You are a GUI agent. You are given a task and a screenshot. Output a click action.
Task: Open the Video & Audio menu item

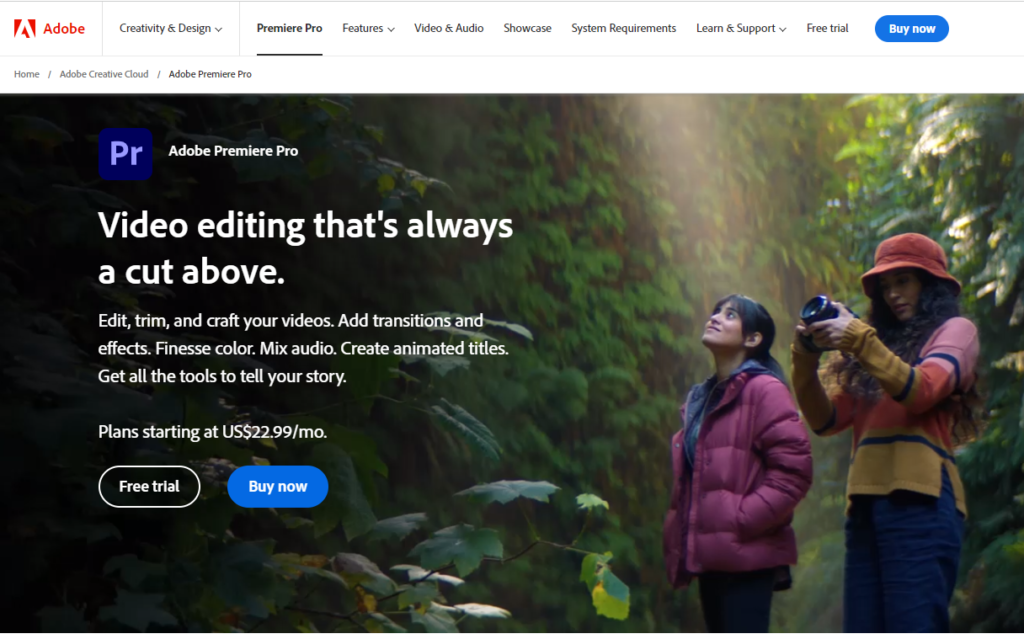(x=449, y=28)
